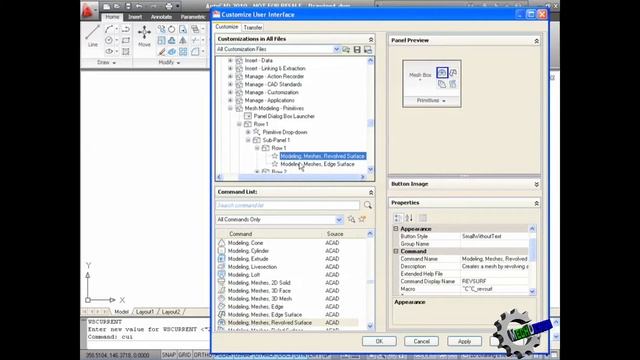Select Modeling, Meshes, Edge Surface tree item
This screenshot has width=640, height=360.
click(317, 164)
